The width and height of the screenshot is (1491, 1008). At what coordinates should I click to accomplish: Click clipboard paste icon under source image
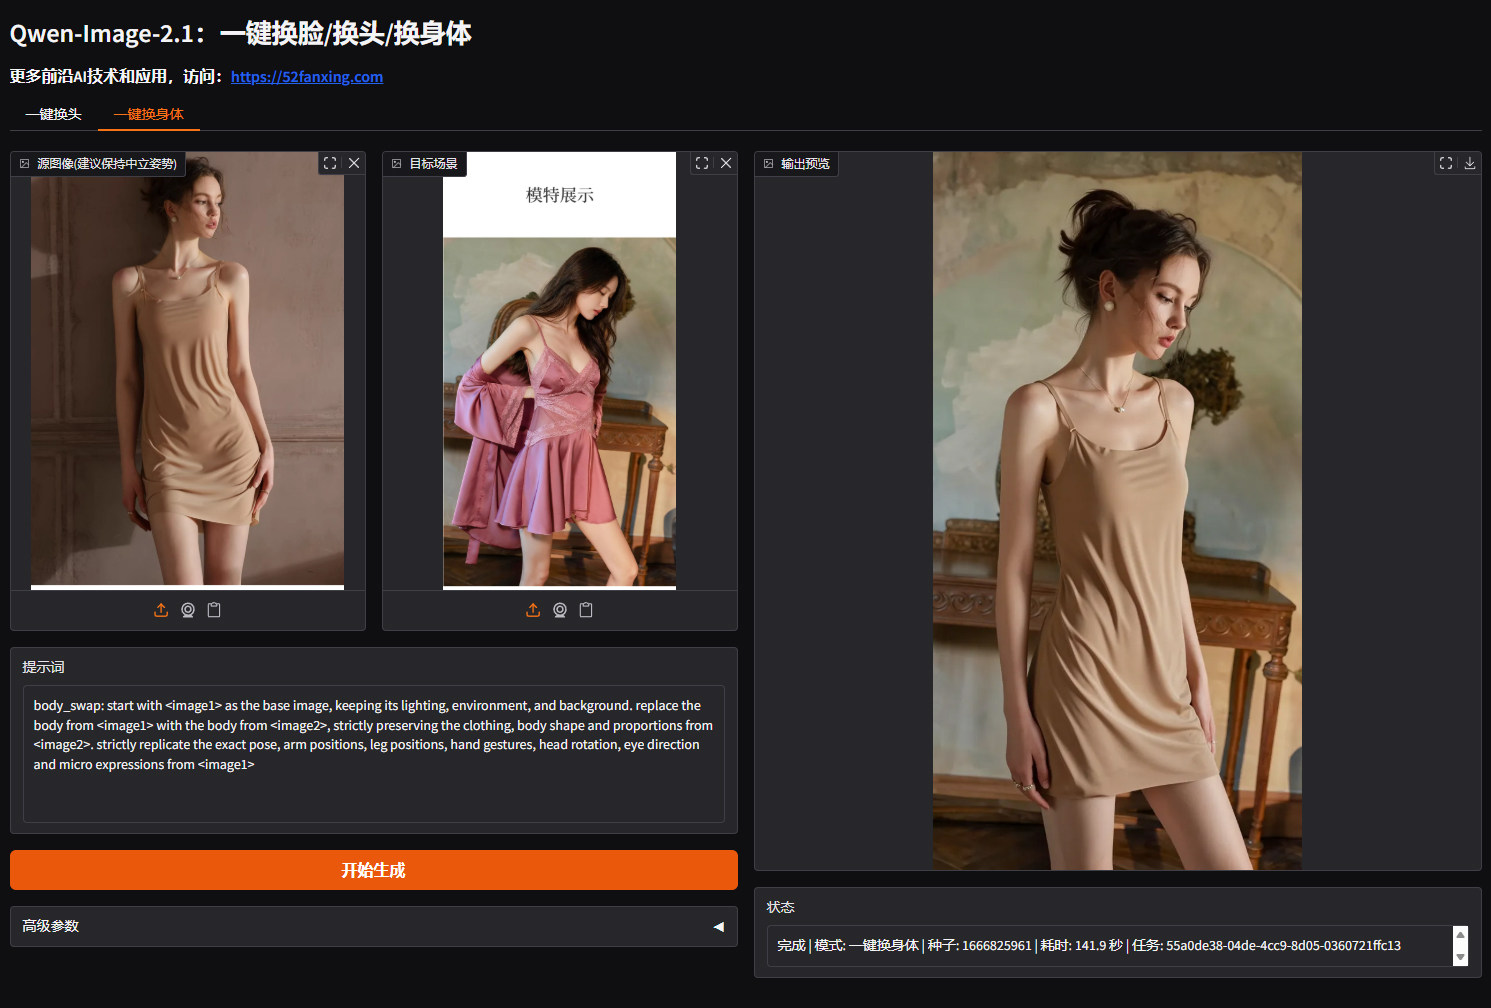pyautogui.click(x=214, y=610)
